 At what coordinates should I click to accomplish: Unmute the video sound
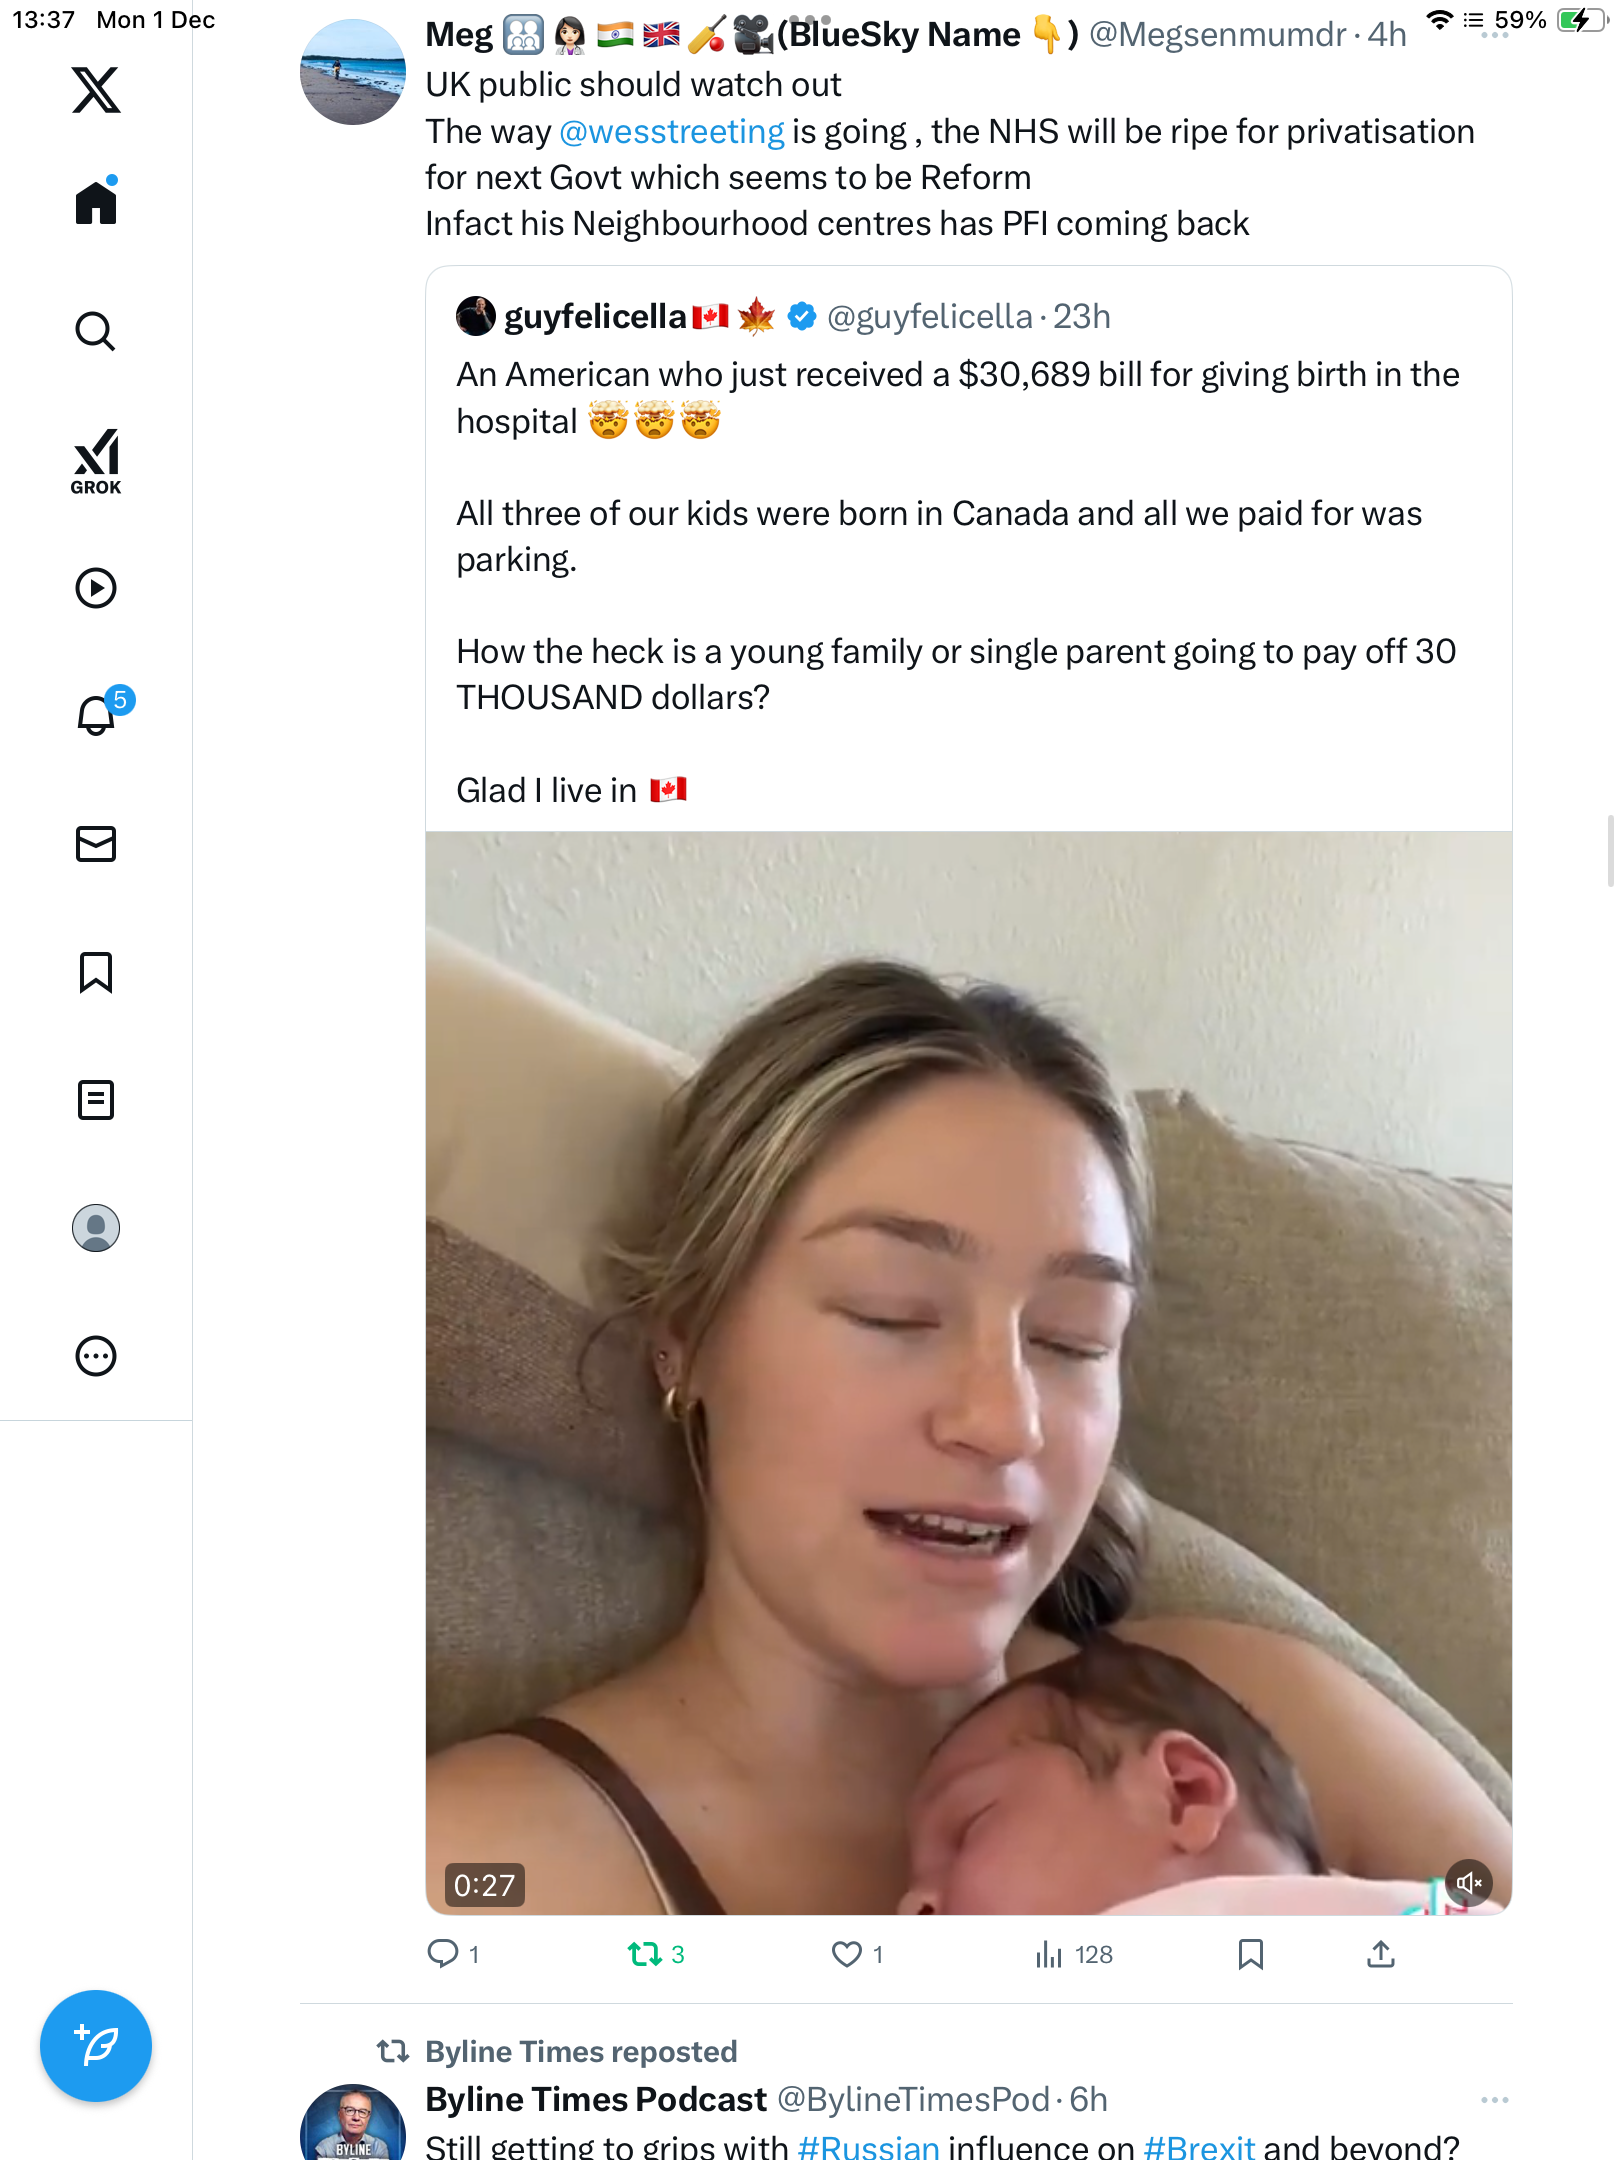point(1468,1883)
